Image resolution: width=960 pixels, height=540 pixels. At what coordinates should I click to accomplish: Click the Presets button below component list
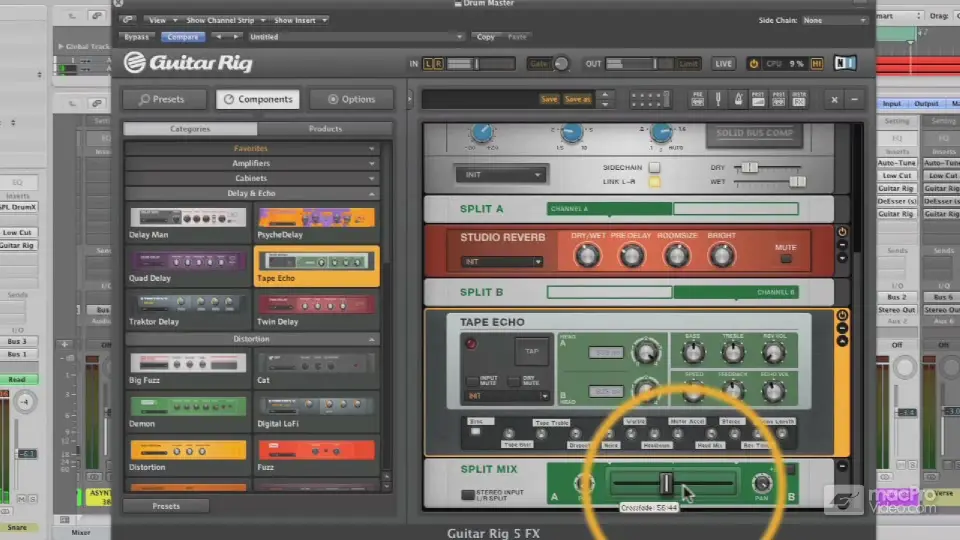(x=166, y=506)
